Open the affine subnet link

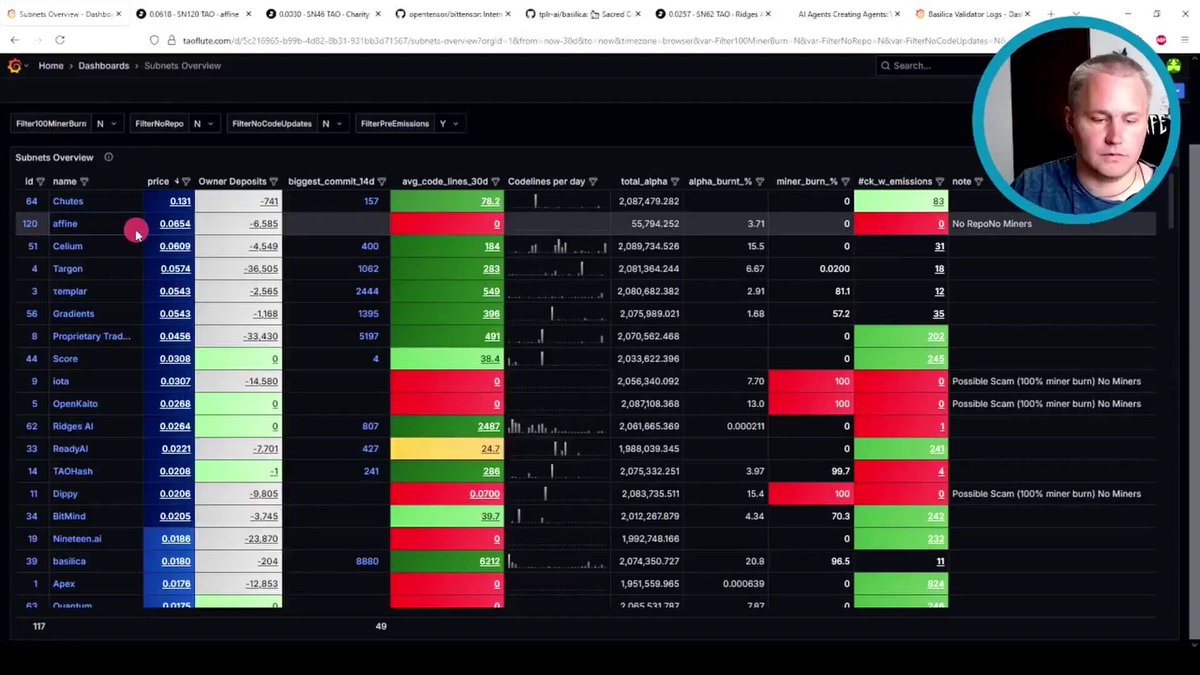click(x=65, y=224)
